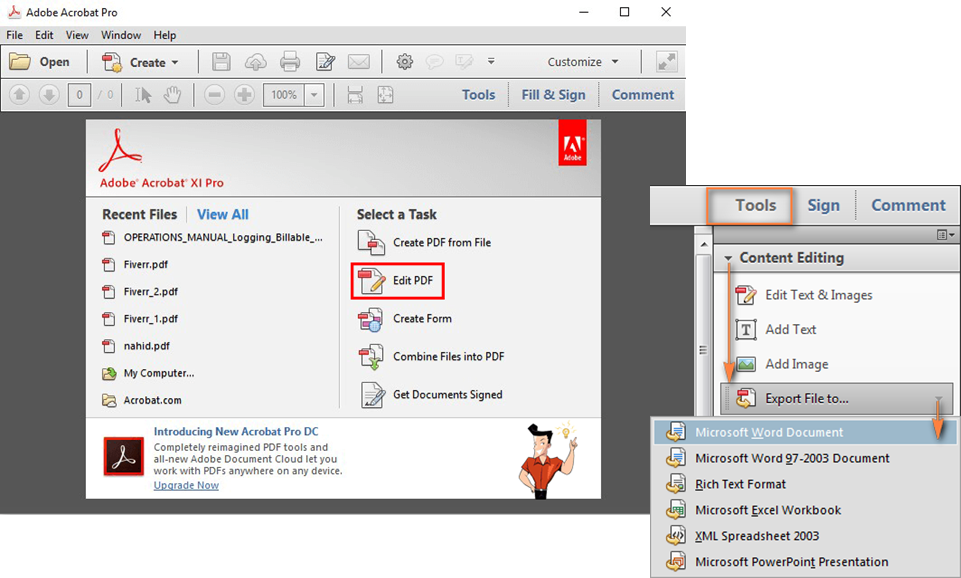
Task: Open the Fiverr_2.pdf recent file
Action: [140, 292]
